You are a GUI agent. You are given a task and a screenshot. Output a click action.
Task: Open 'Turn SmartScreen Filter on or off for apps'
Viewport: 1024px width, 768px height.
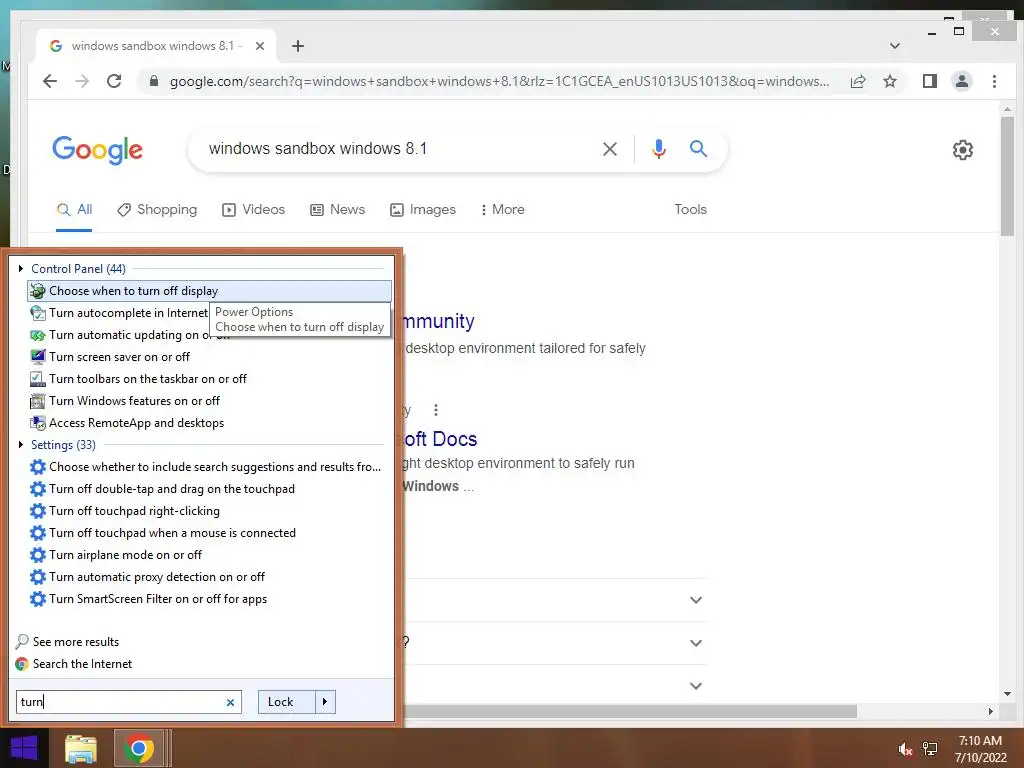pos(148,599)
